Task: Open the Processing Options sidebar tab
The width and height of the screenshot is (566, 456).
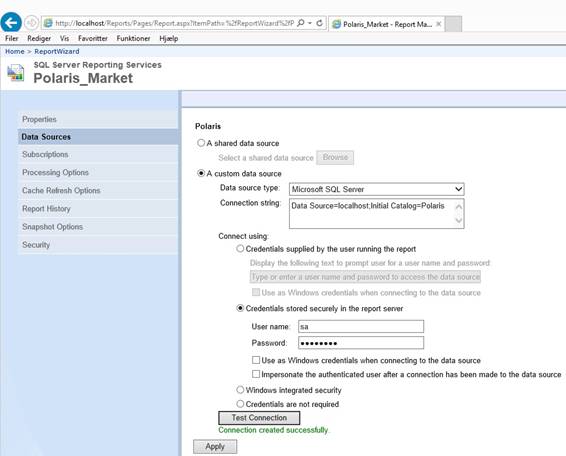Action: pos(98,173)
